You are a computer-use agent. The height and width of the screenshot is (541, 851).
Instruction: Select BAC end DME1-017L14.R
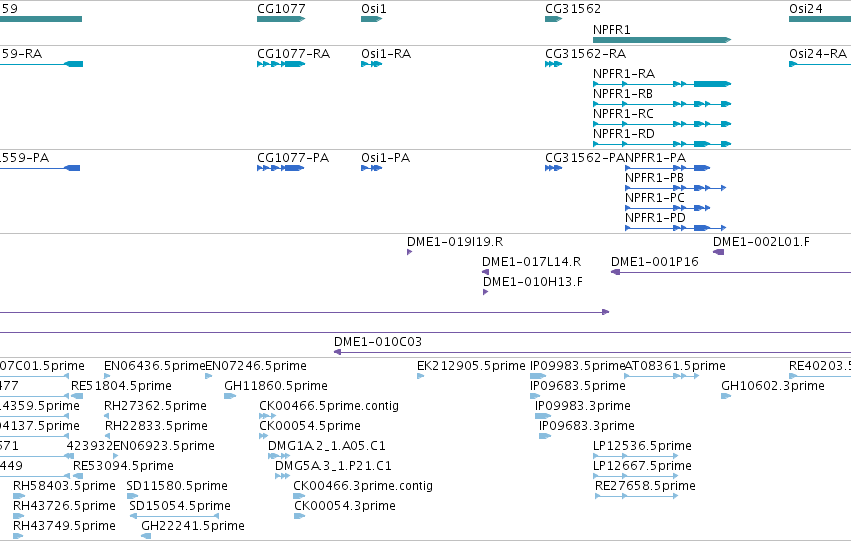click(486, 272)
